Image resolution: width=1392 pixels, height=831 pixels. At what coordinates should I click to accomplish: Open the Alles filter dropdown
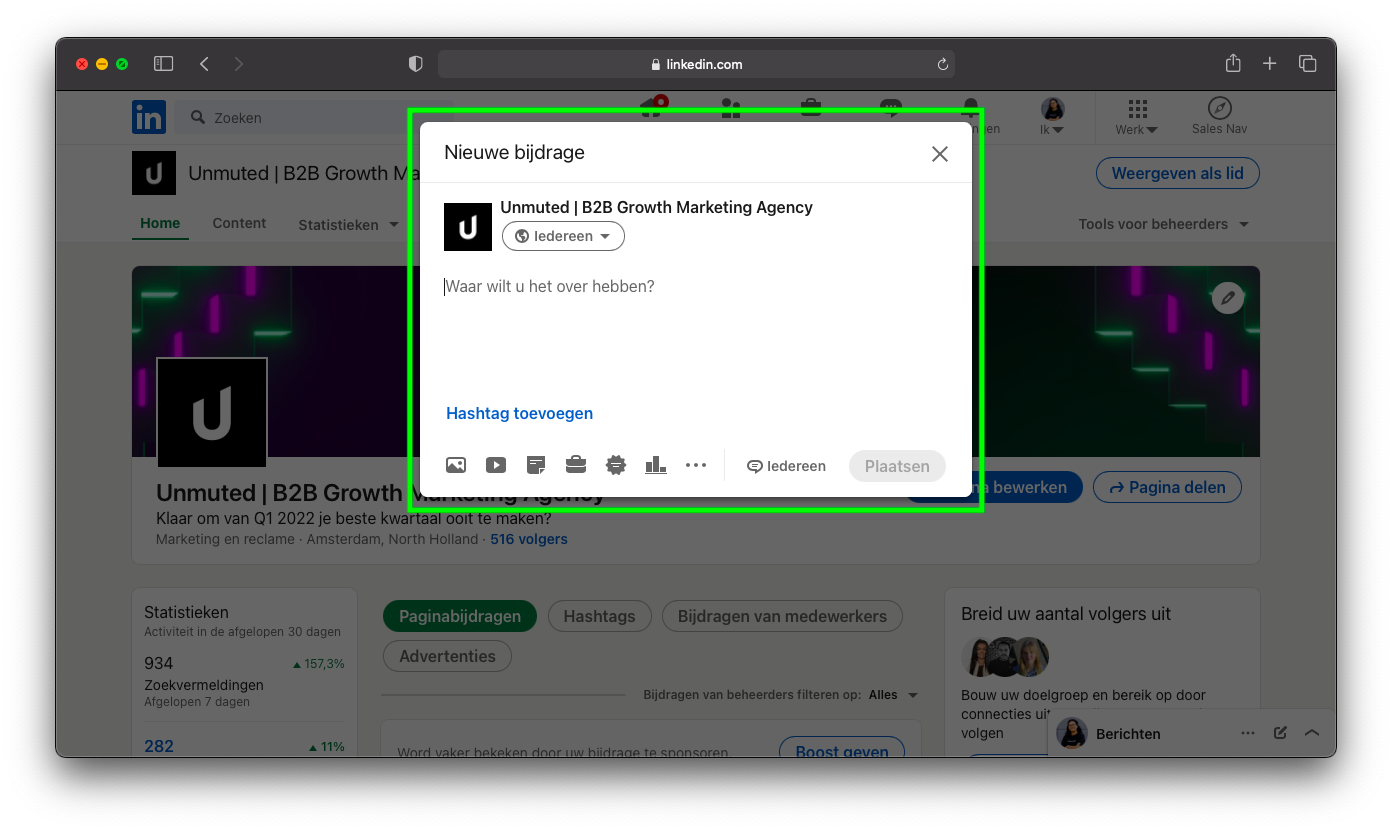tap(892, 695)
